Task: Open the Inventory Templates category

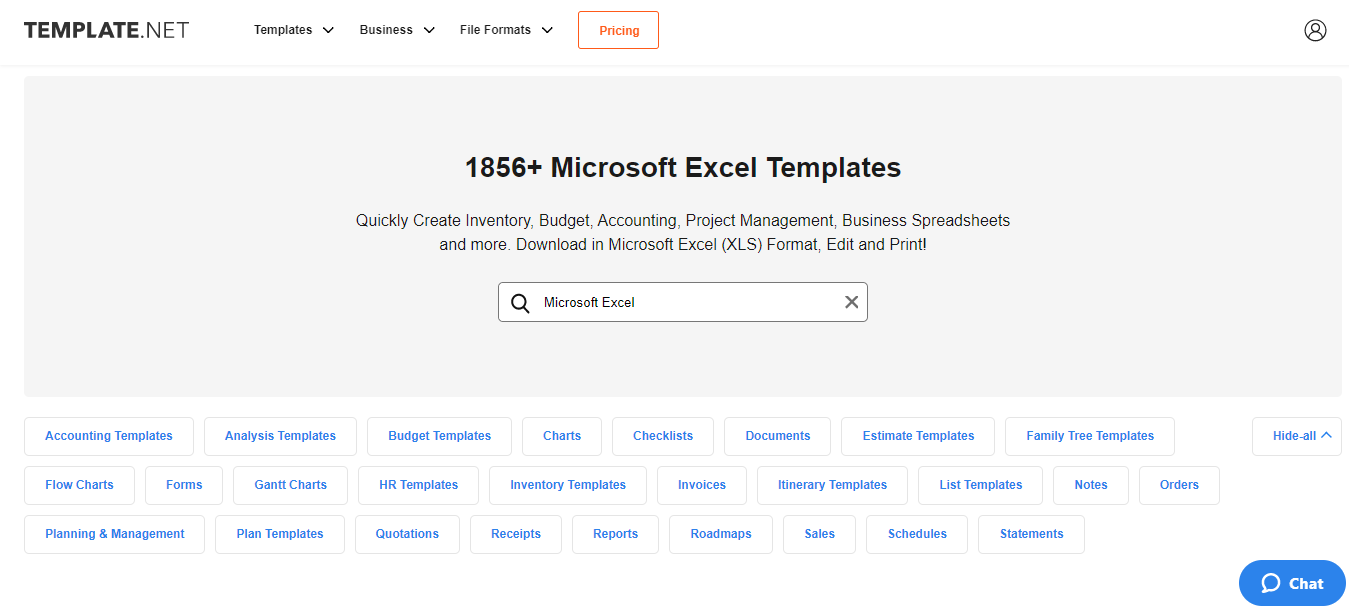Action: (567, 485)
